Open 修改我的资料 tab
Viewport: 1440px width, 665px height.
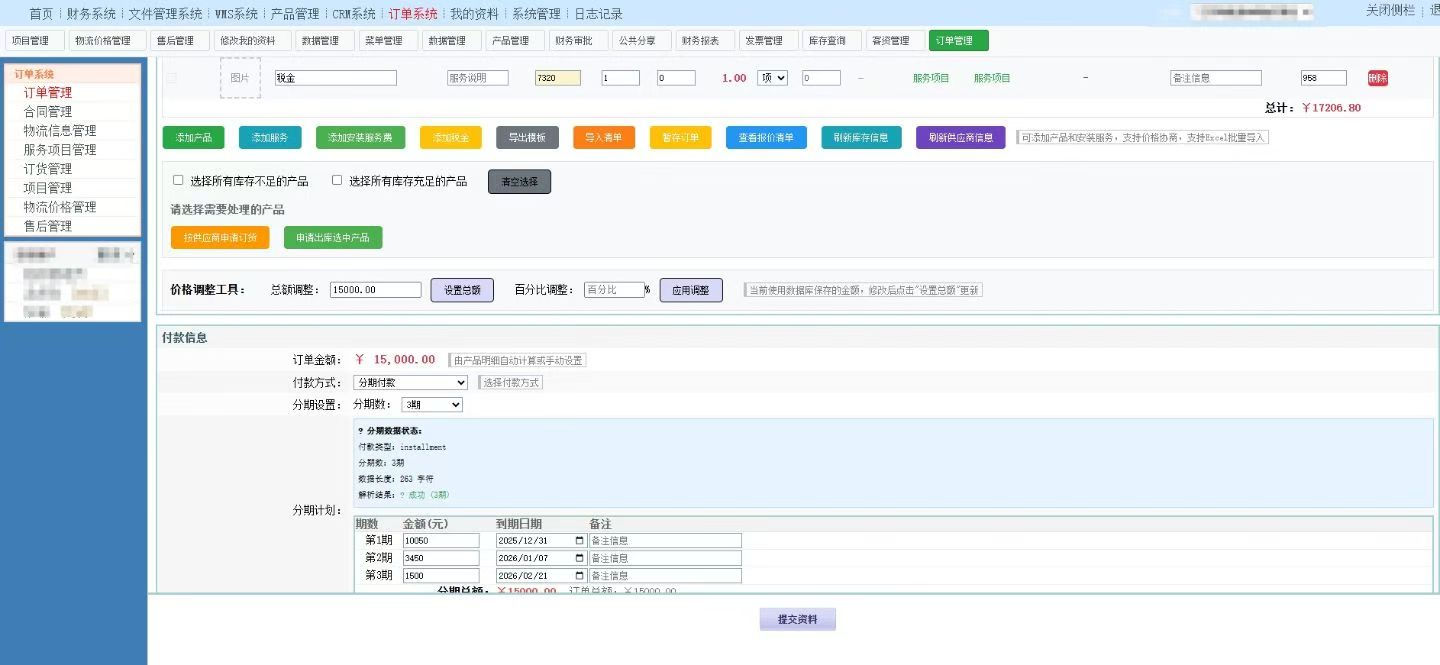(x=253, y=41)
